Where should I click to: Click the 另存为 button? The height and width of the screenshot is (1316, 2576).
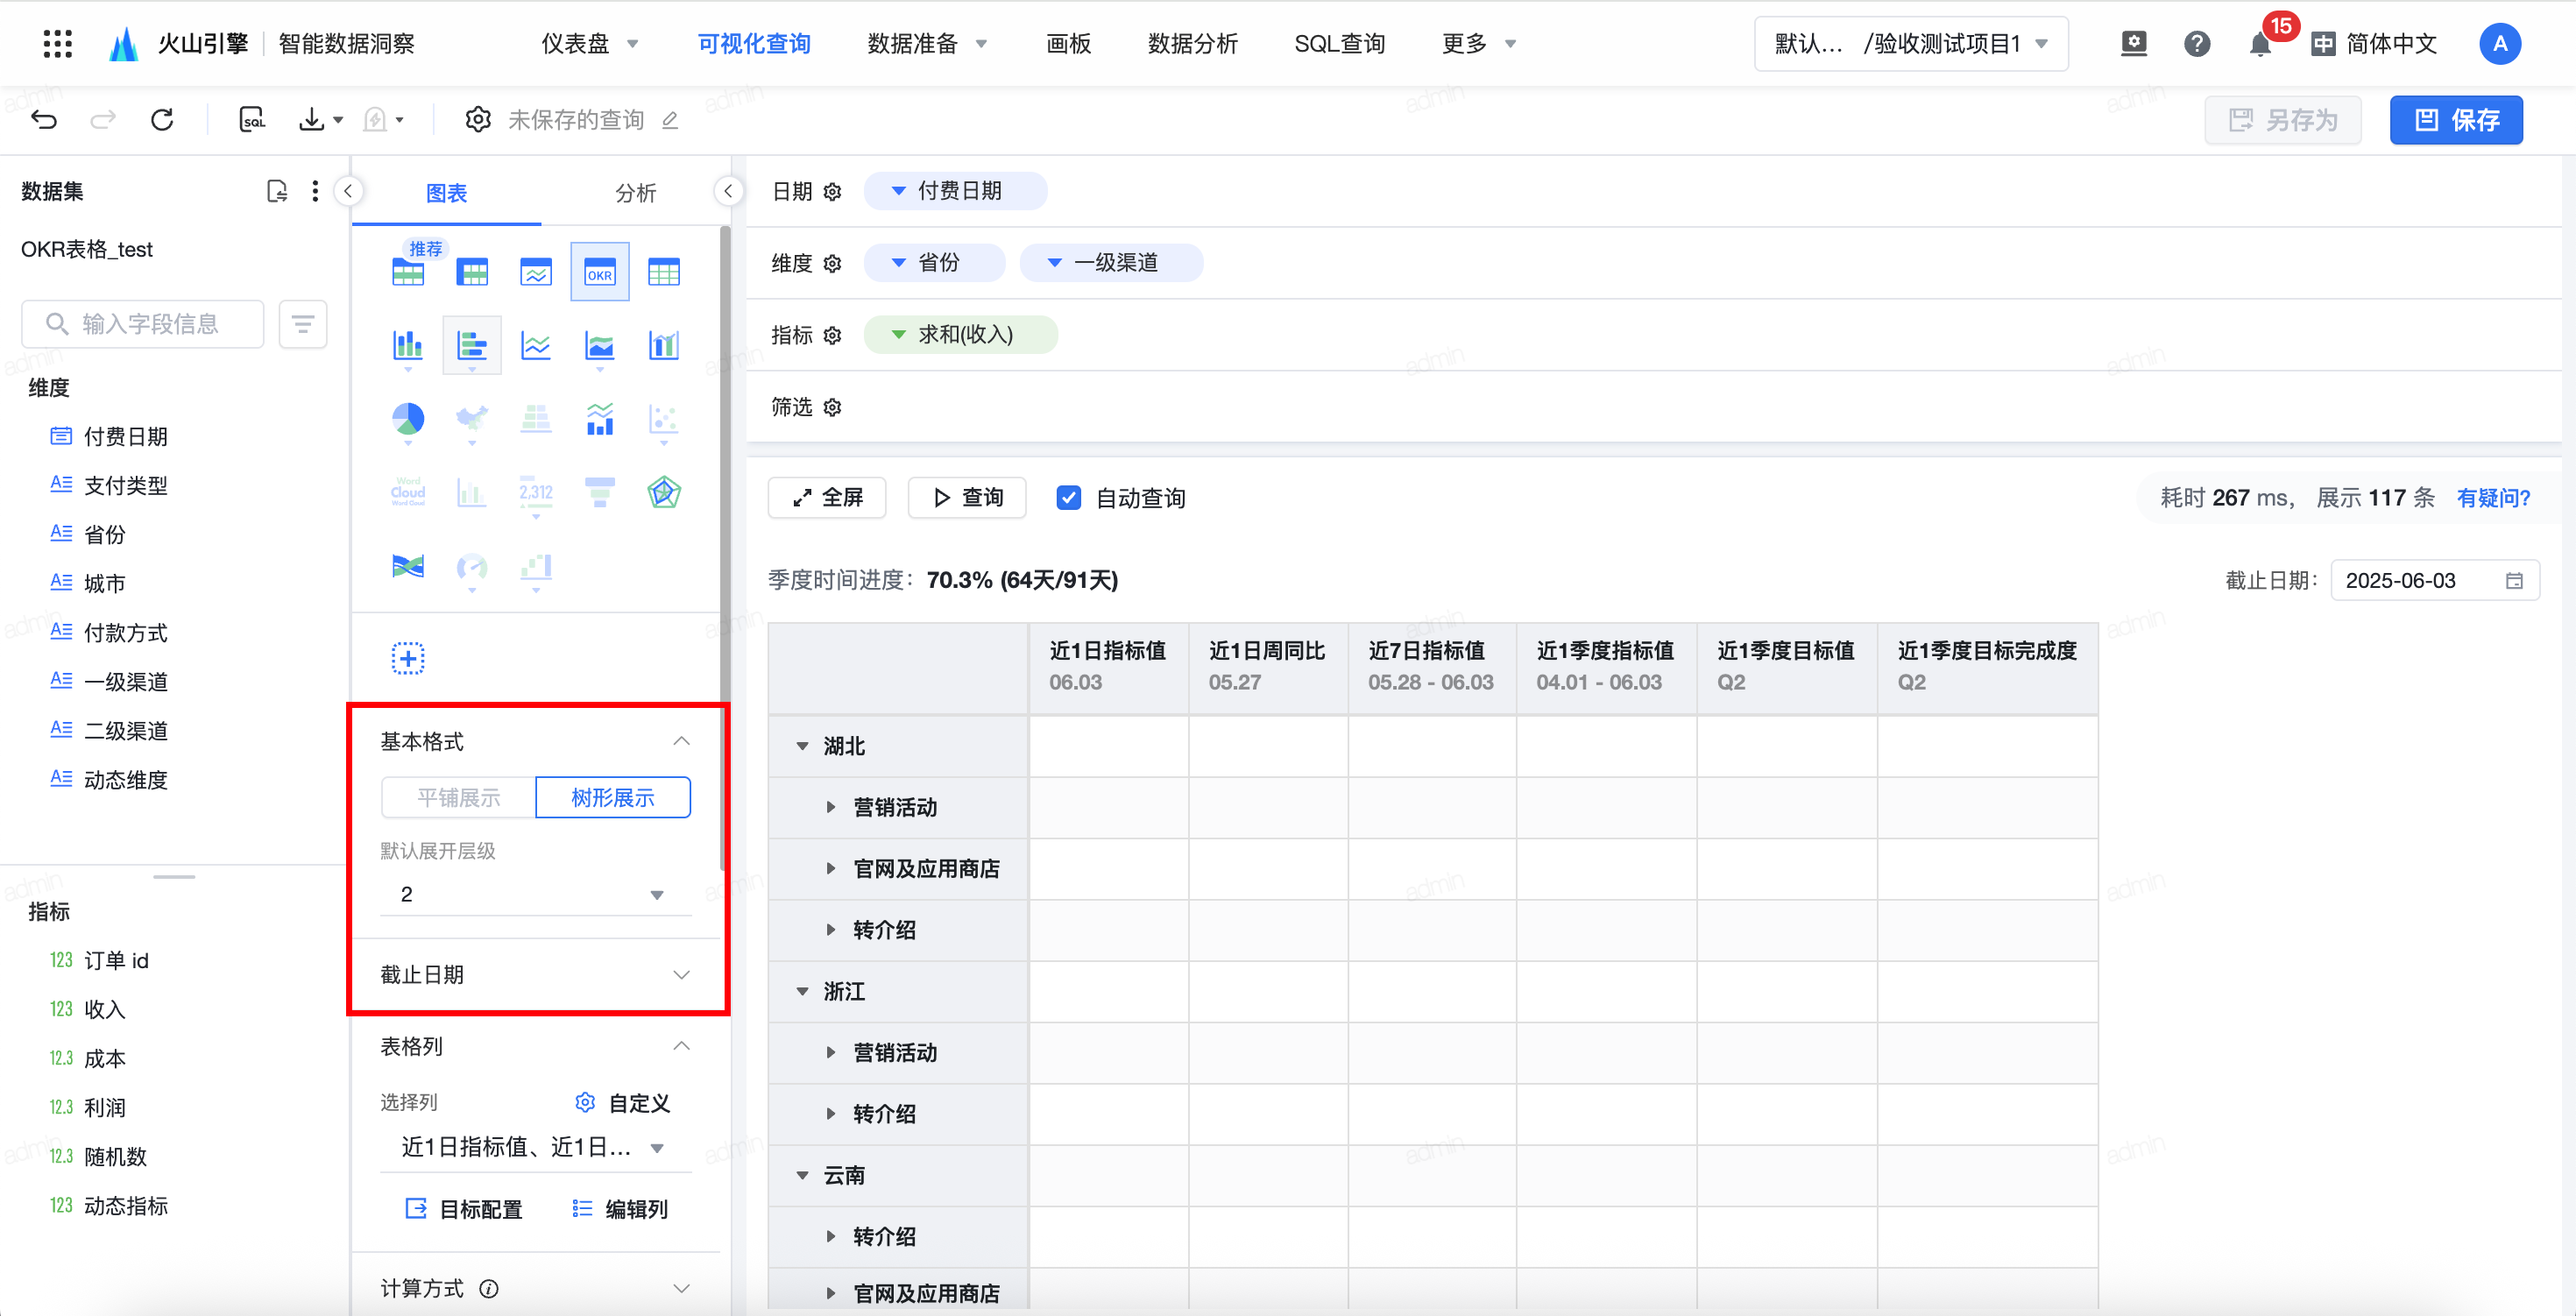click(x=2283, y=121)
